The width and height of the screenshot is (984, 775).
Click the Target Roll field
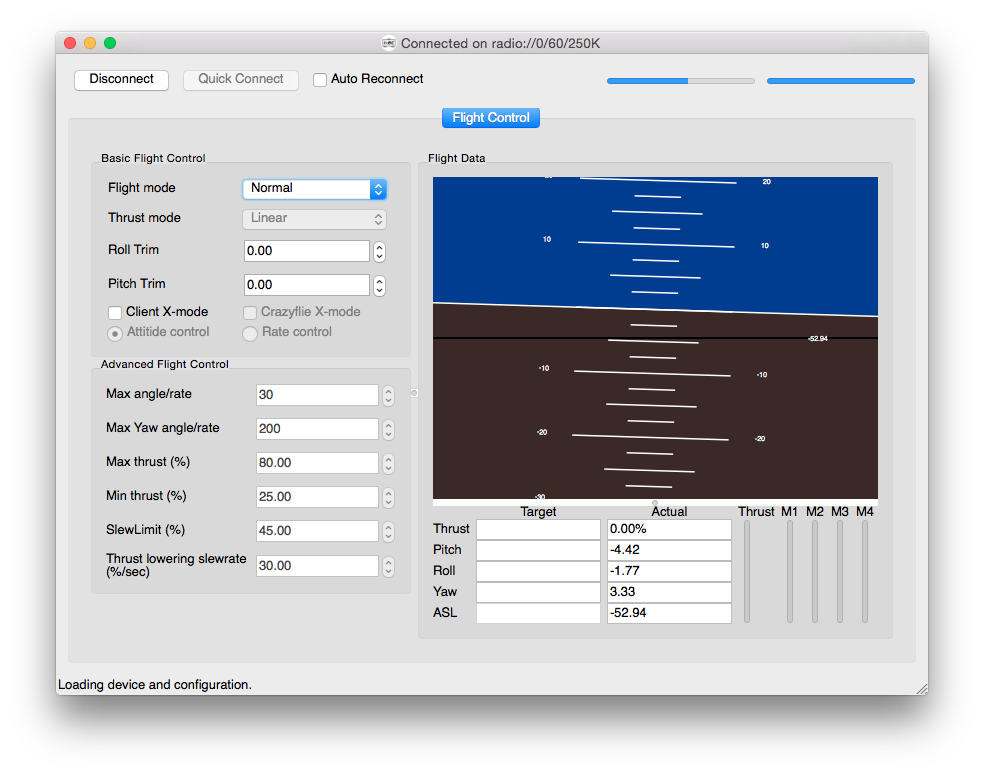coord(538,571)
